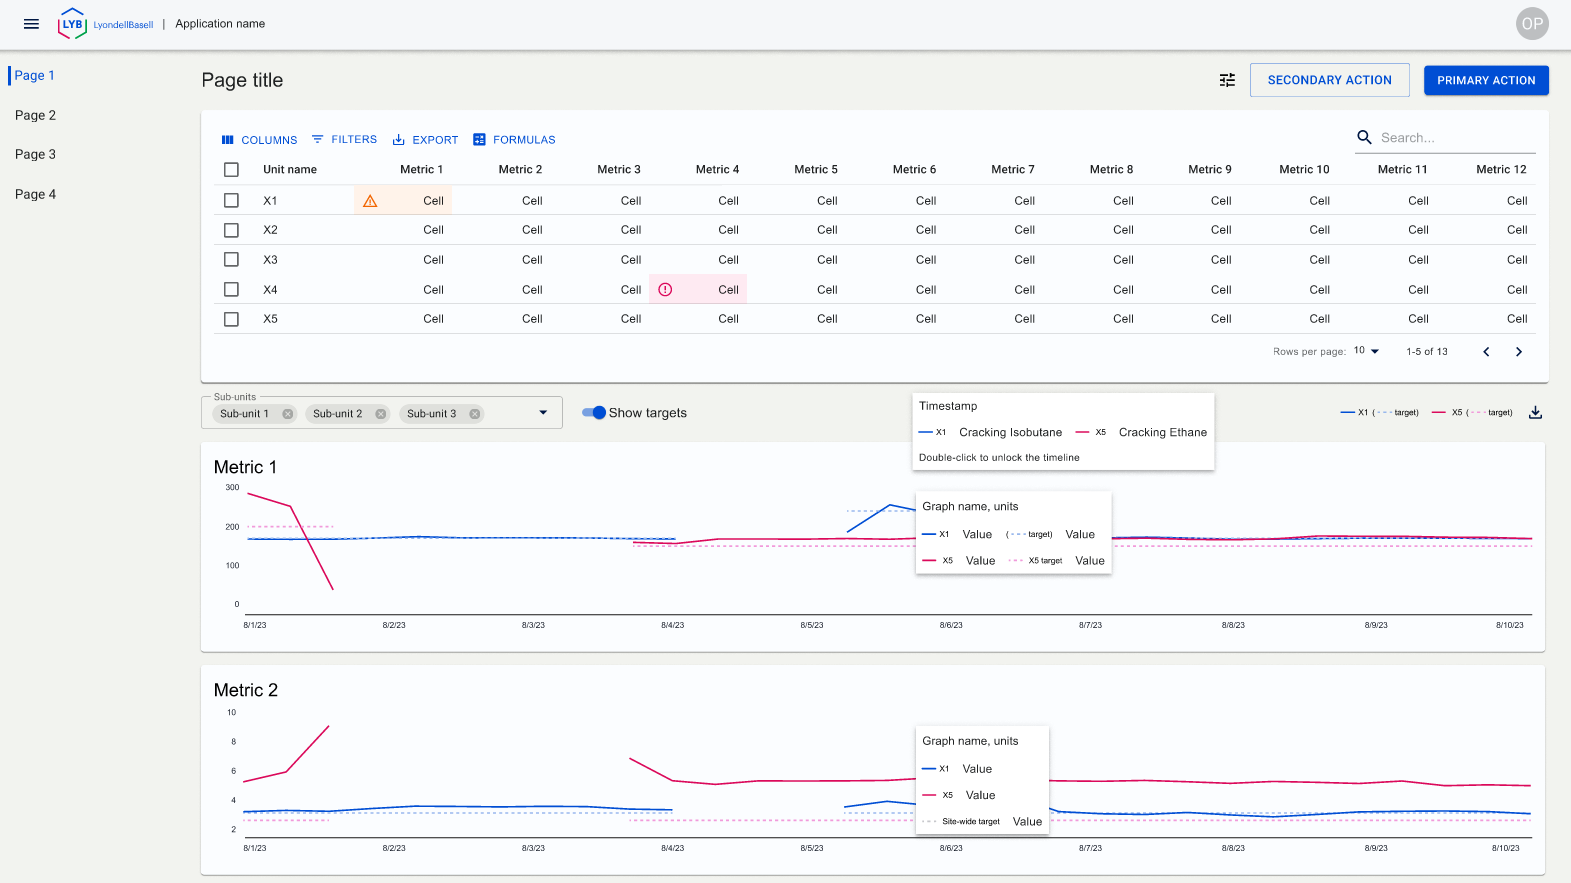Sort by the Metric 6 column header

coord(914,170)
